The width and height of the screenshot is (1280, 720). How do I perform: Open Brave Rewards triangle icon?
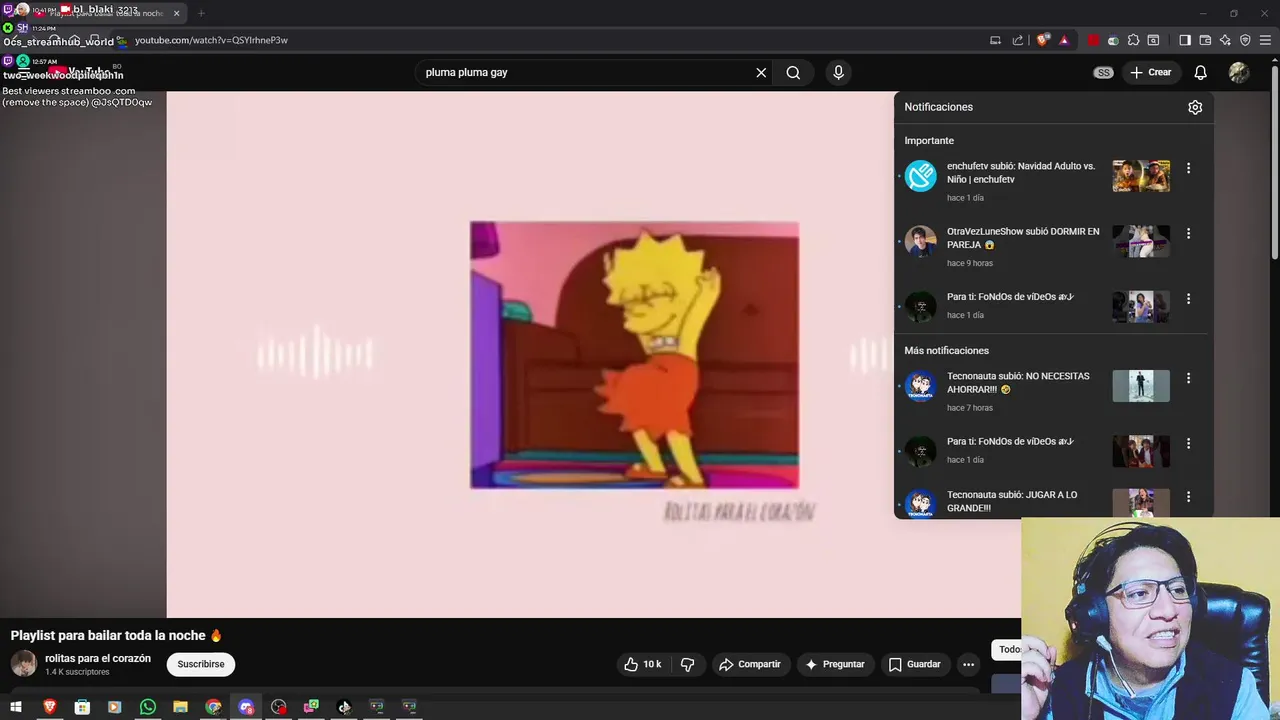(x=1064, y=40)
